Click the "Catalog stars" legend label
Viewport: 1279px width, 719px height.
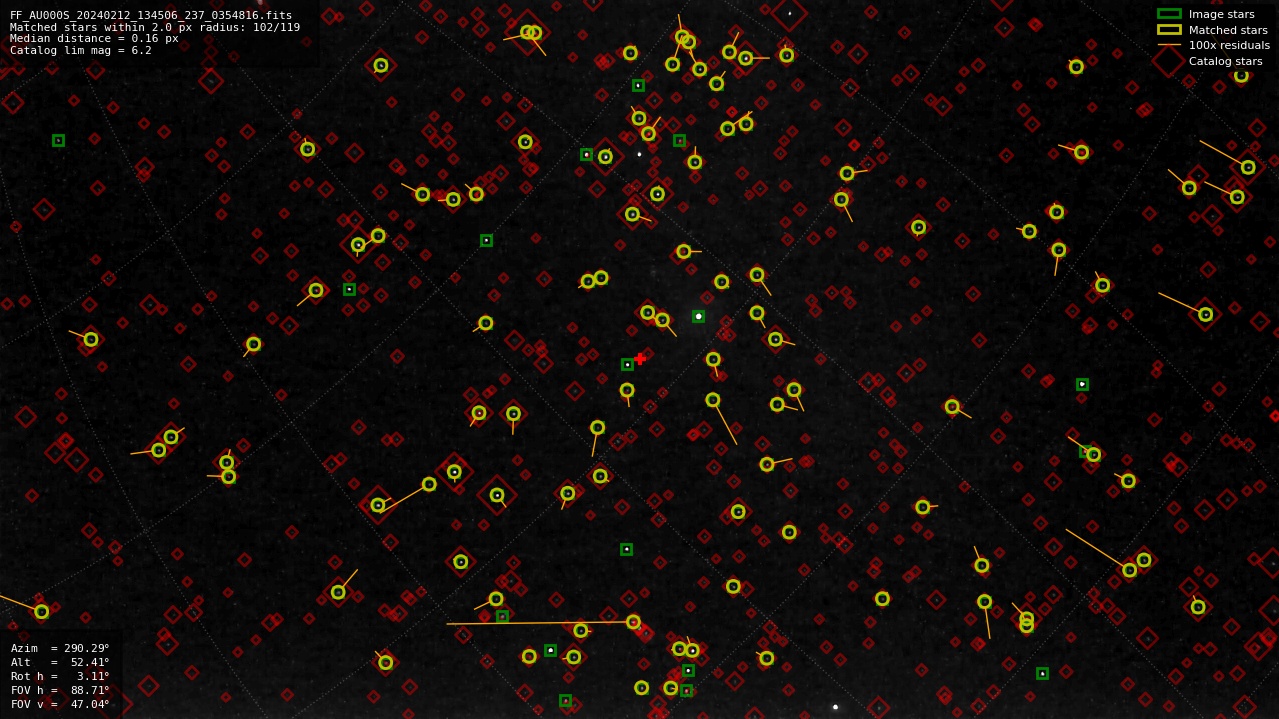(1225, 61)
